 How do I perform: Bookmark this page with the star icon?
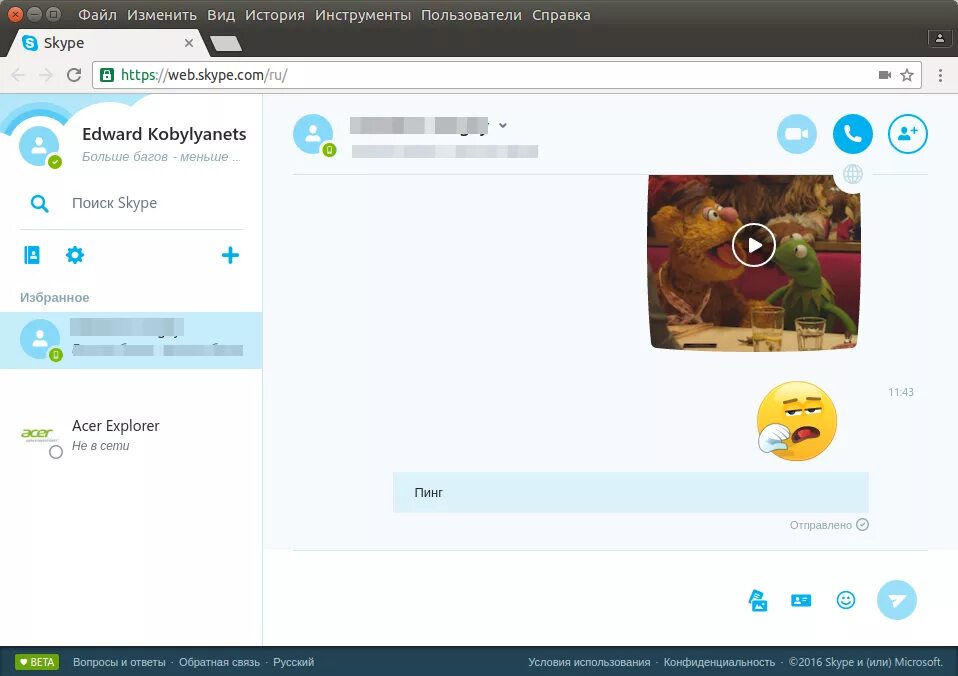tap(907, 75)
